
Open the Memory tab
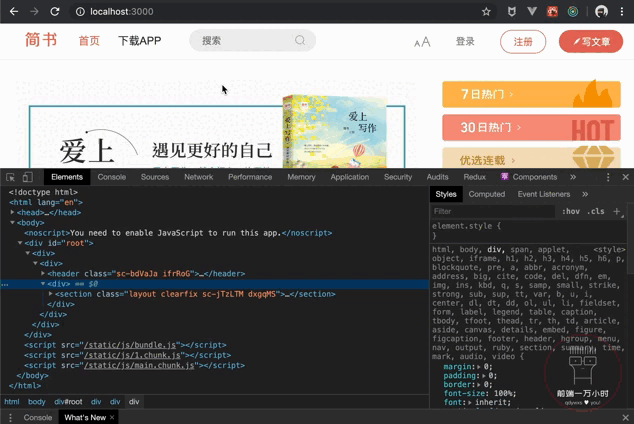(301, 177)
